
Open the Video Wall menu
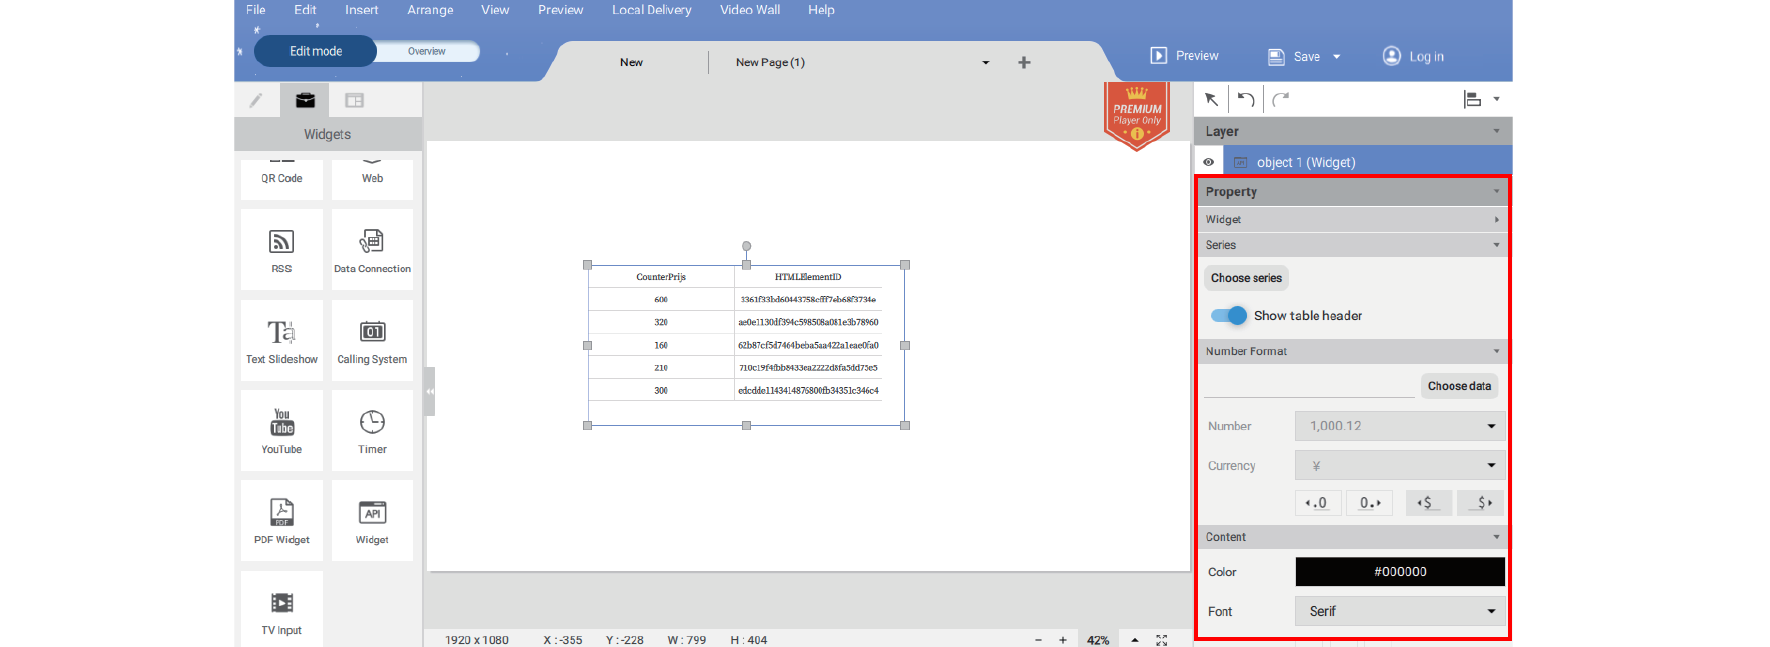click(749, 10)
